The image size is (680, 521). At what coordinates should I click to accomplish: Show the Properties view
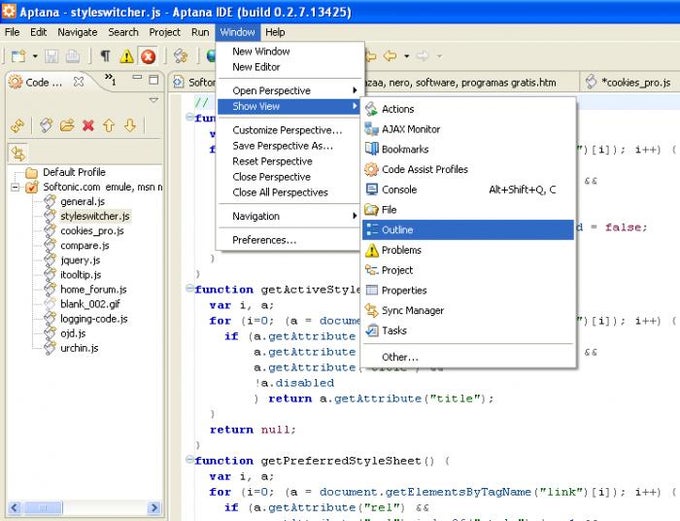468,290
